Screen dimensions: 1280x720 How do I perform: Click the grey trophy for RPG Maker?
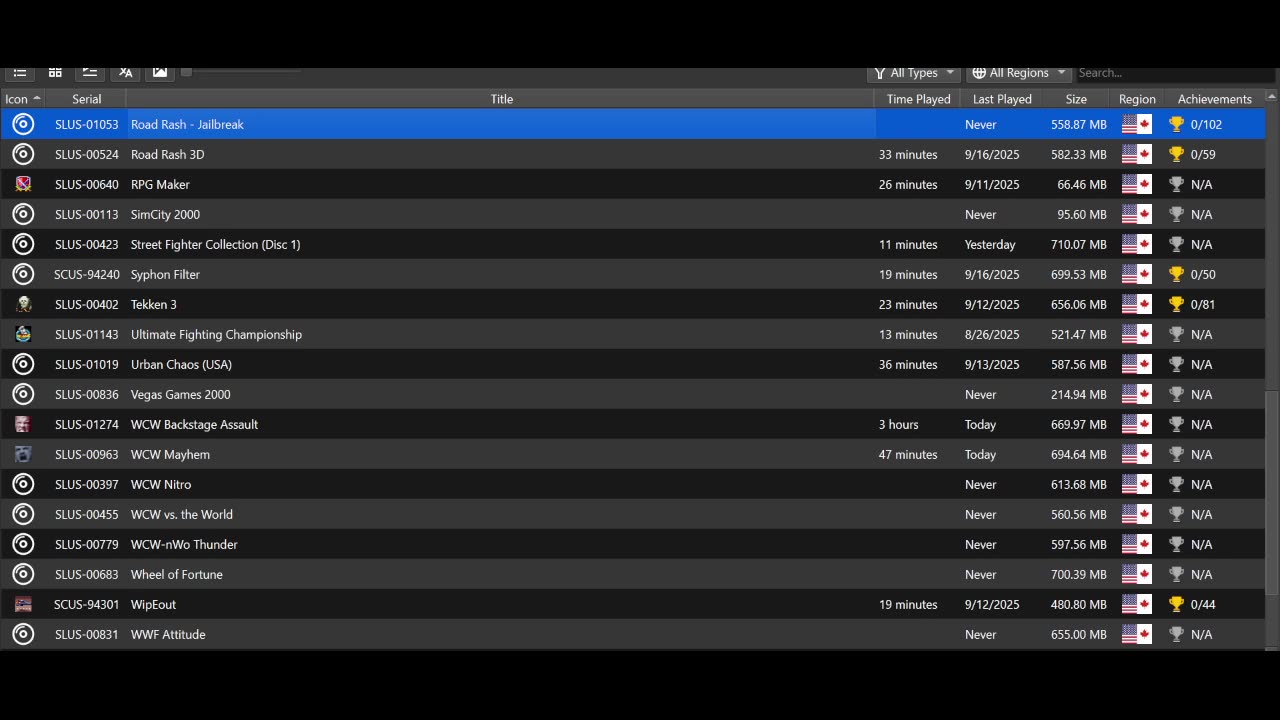1176,184
